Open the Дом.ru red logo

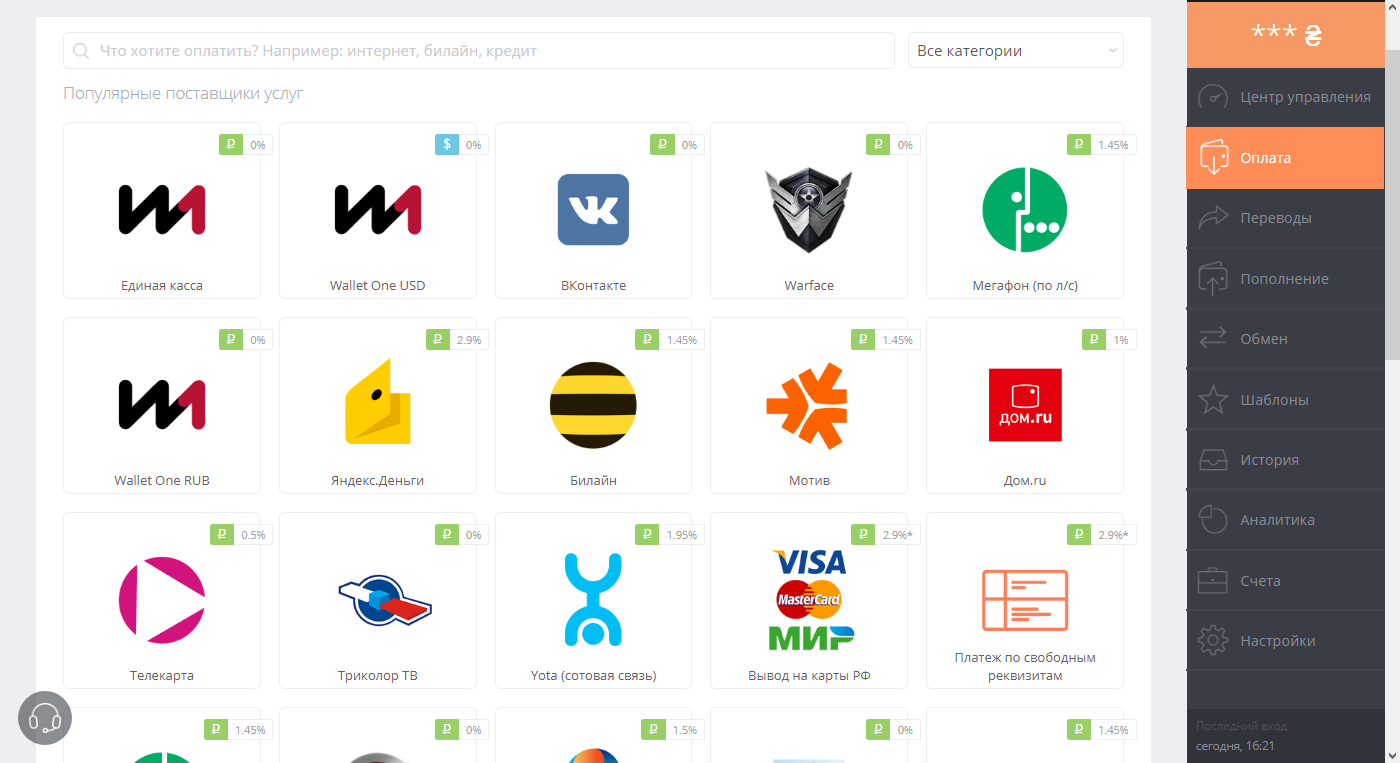tap(1025, 405)
